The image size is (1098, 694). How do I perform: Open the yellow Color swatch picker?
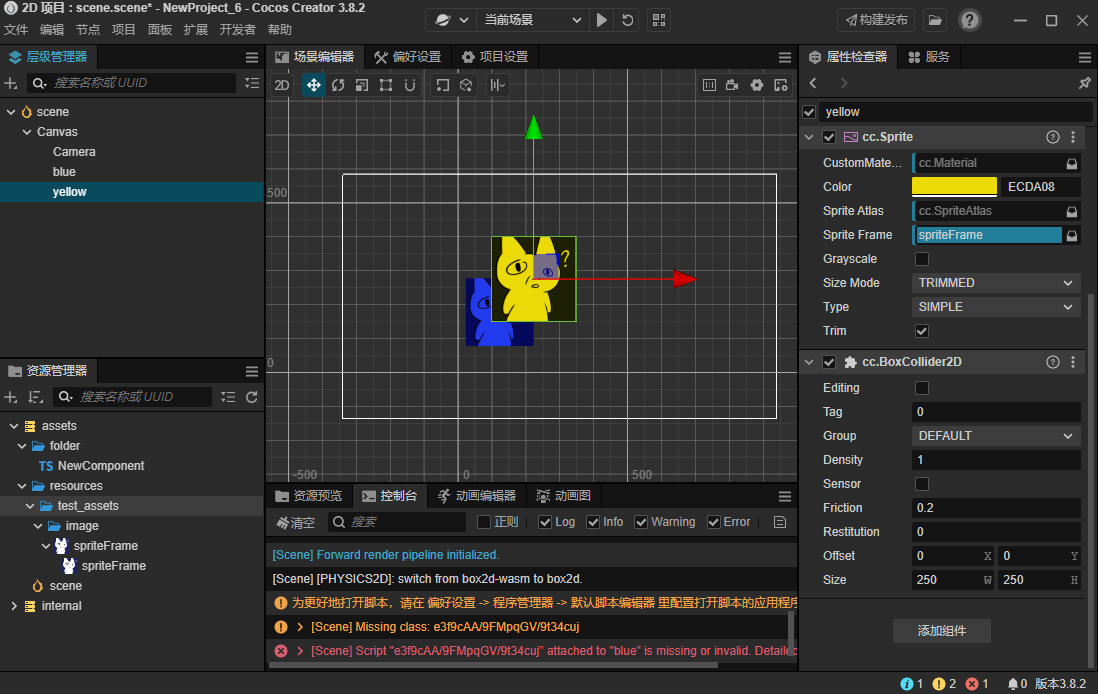[954, 187]
